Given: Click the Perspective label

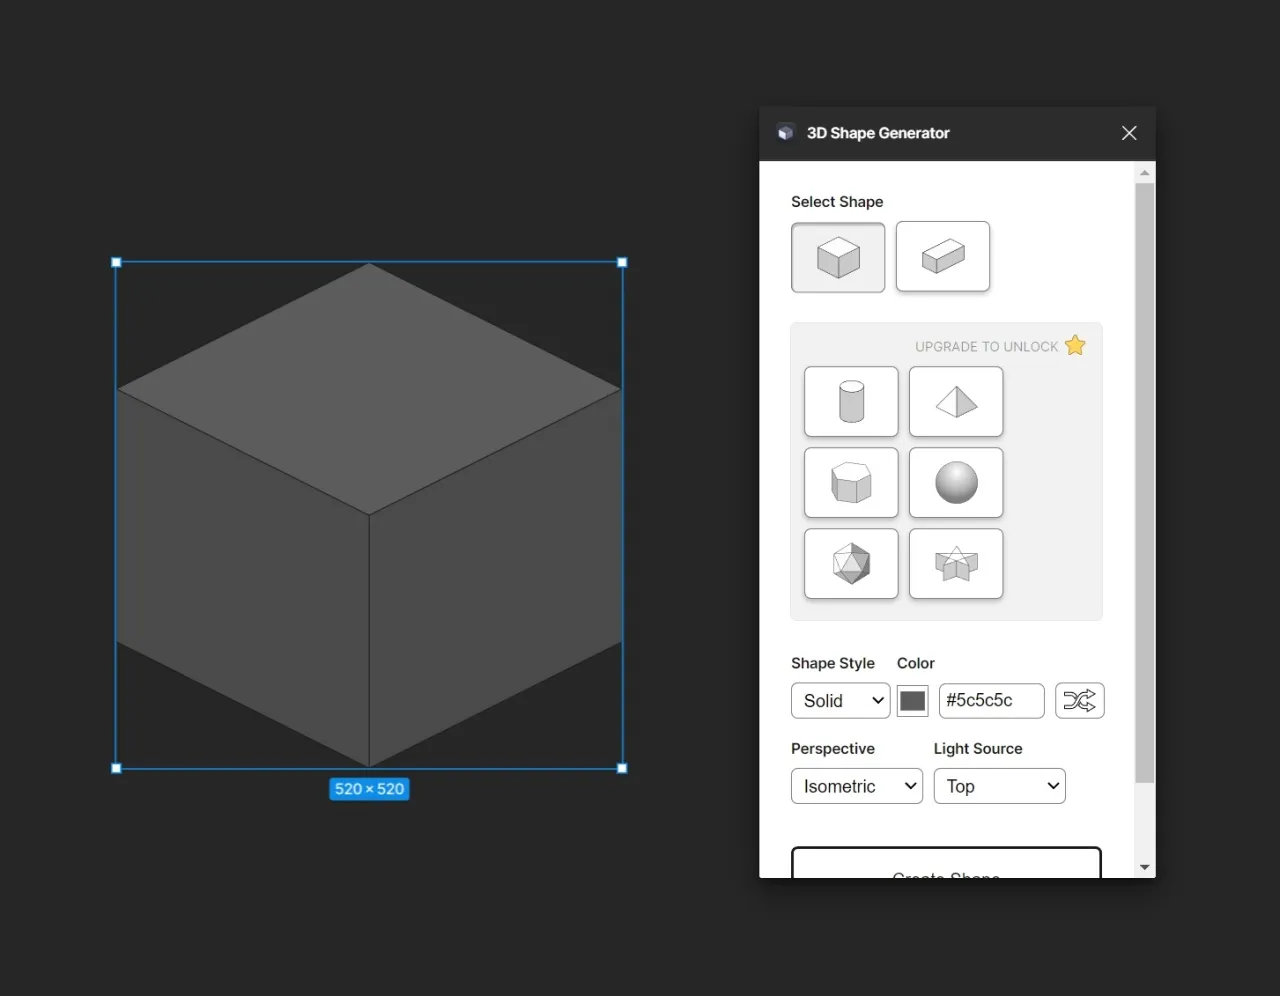Looking at the screenshot, I should coord(833,749).
